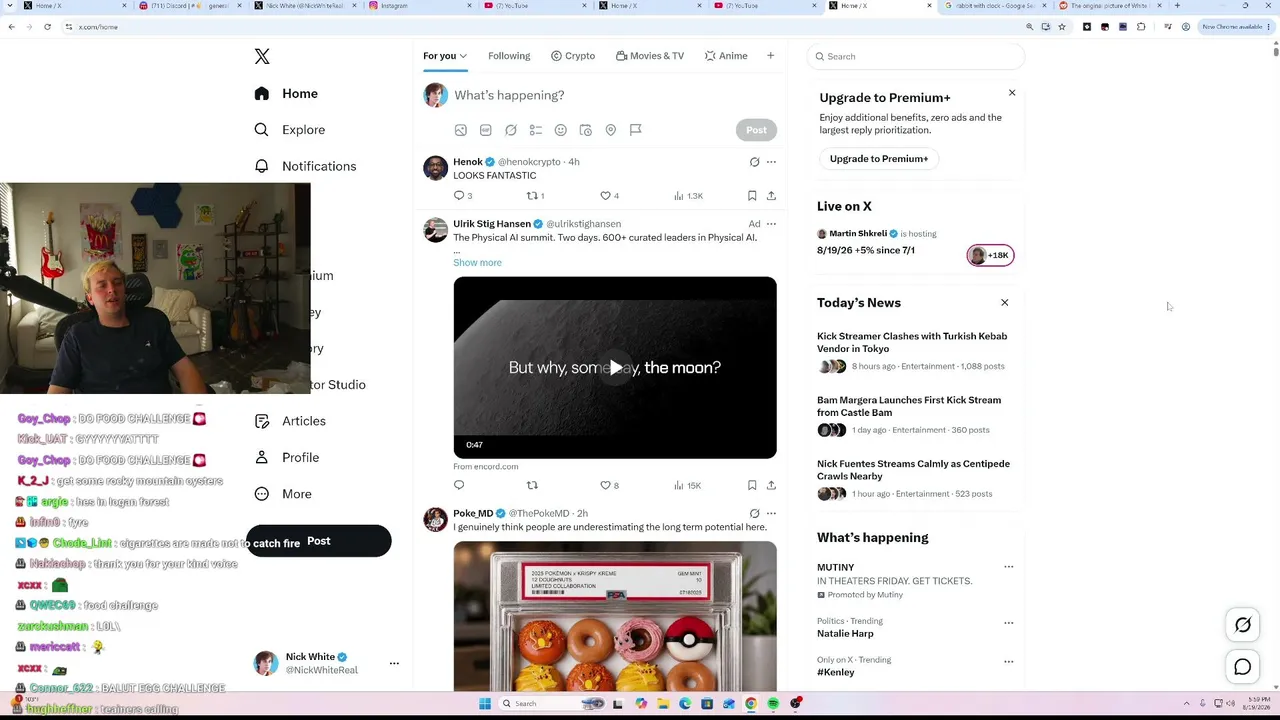Schedule the post with calendar icon

pos(585,130)
